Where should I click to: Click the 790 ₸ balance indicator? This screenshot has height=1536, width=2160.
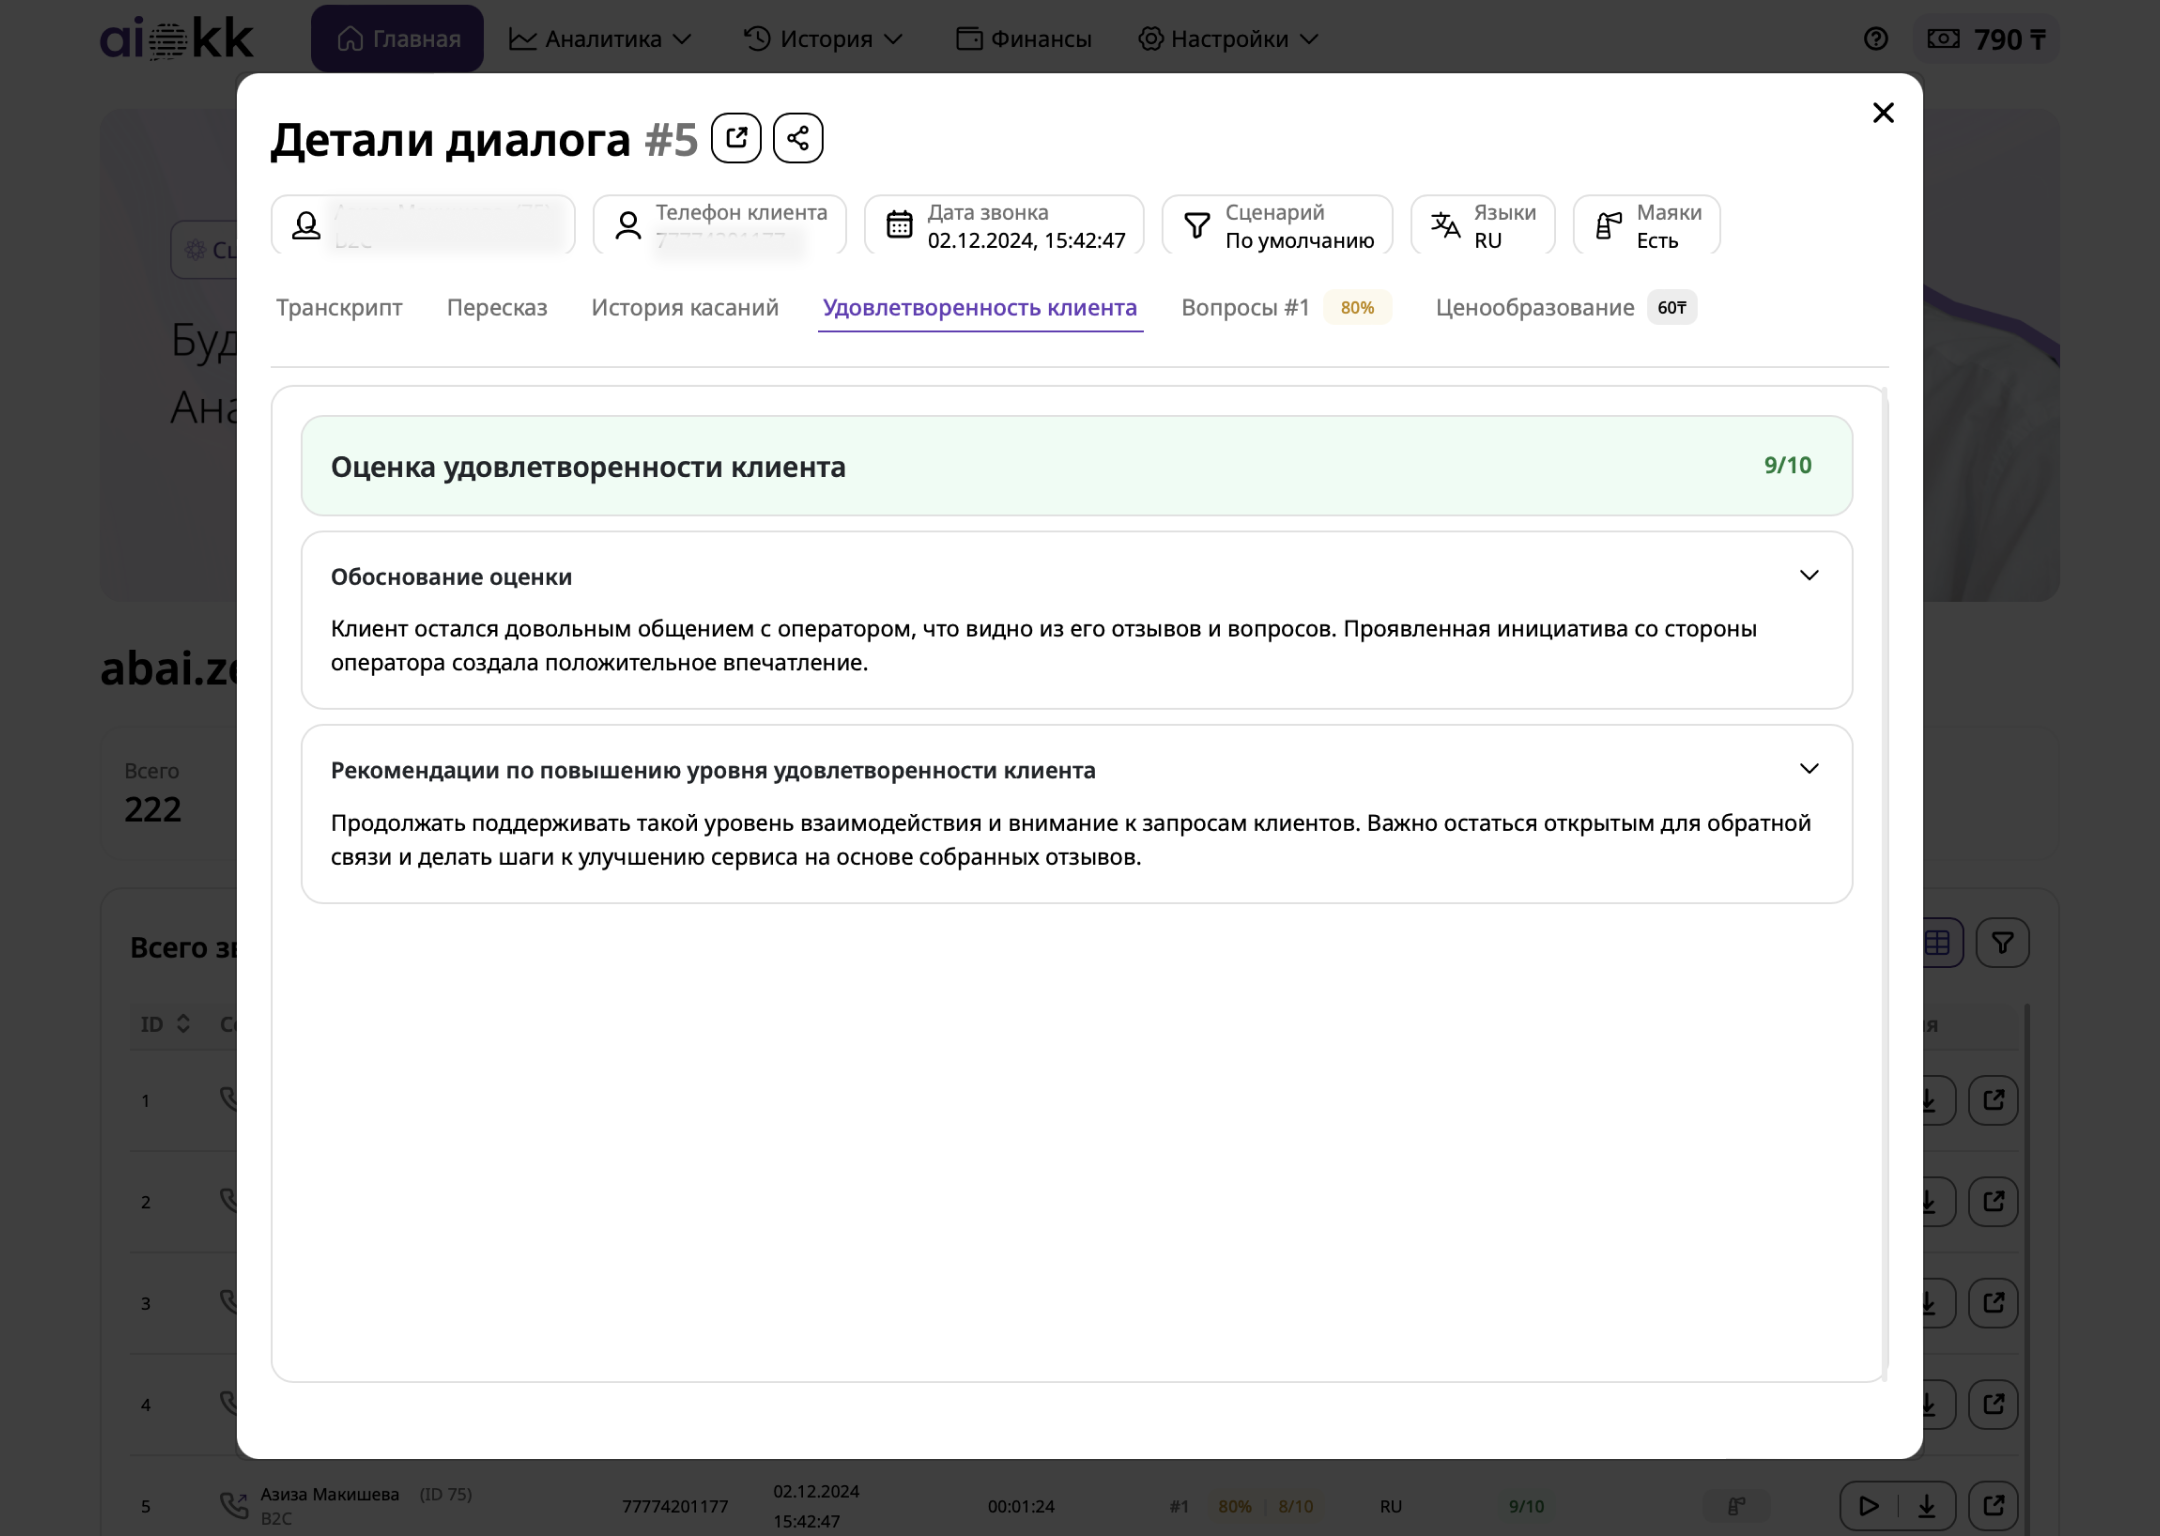(1987, 39)
